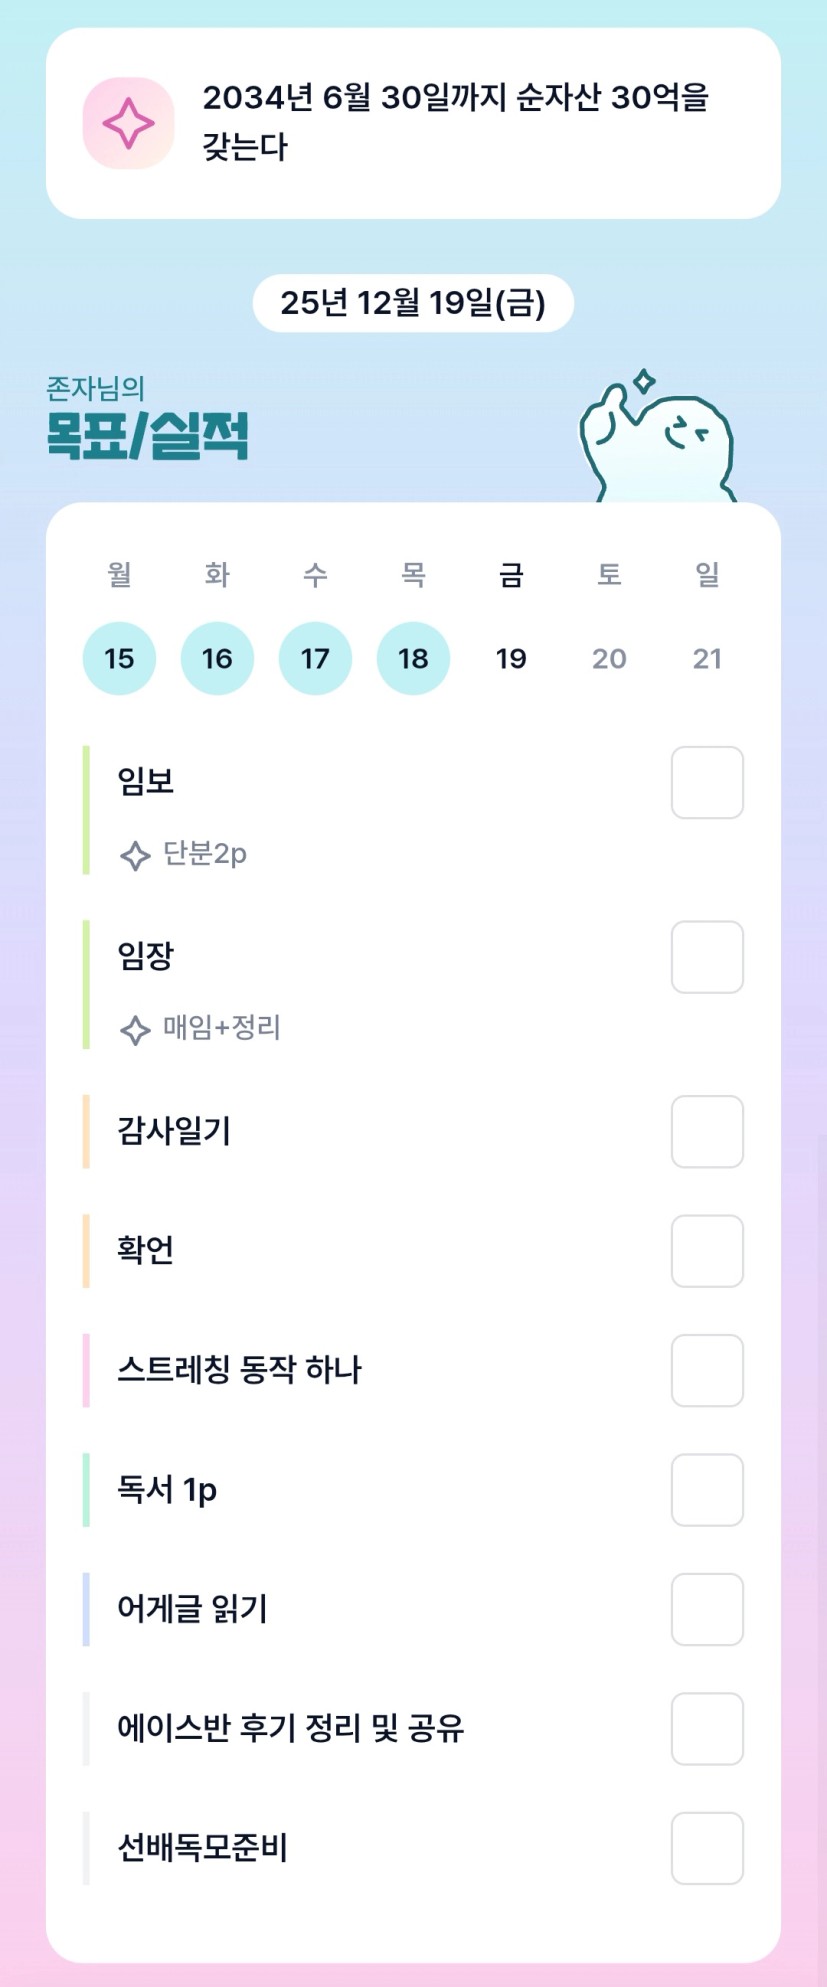
Task: Mark 어게글 읽기 complete
Action: pos(707,1609)
